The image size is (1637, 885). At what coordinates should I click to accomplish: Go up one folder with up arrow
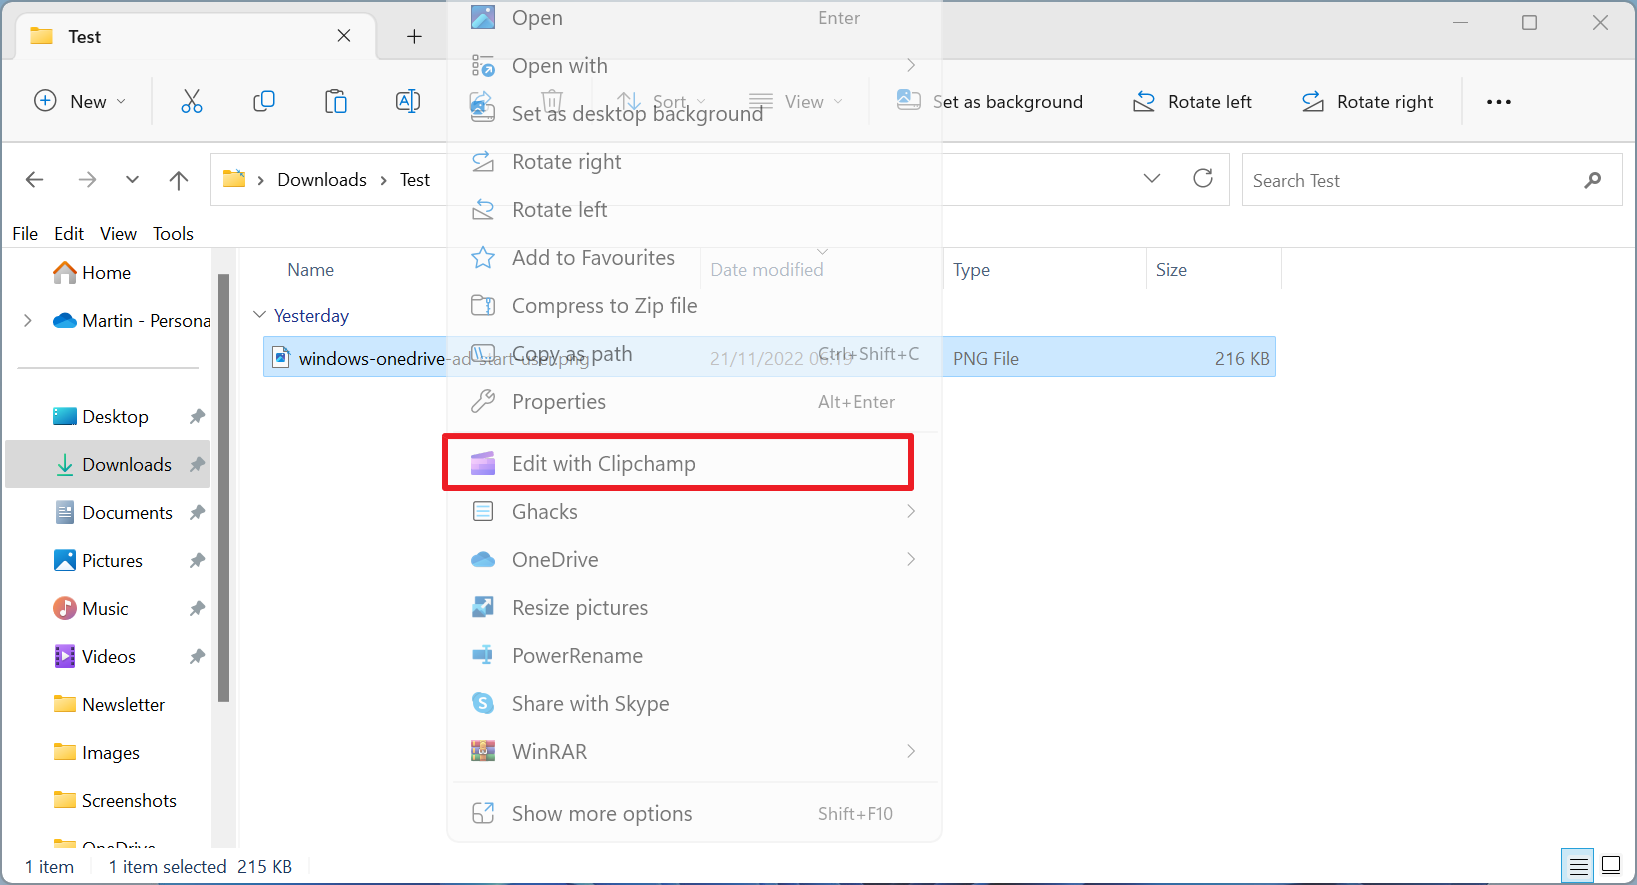(x=179, y=180)
